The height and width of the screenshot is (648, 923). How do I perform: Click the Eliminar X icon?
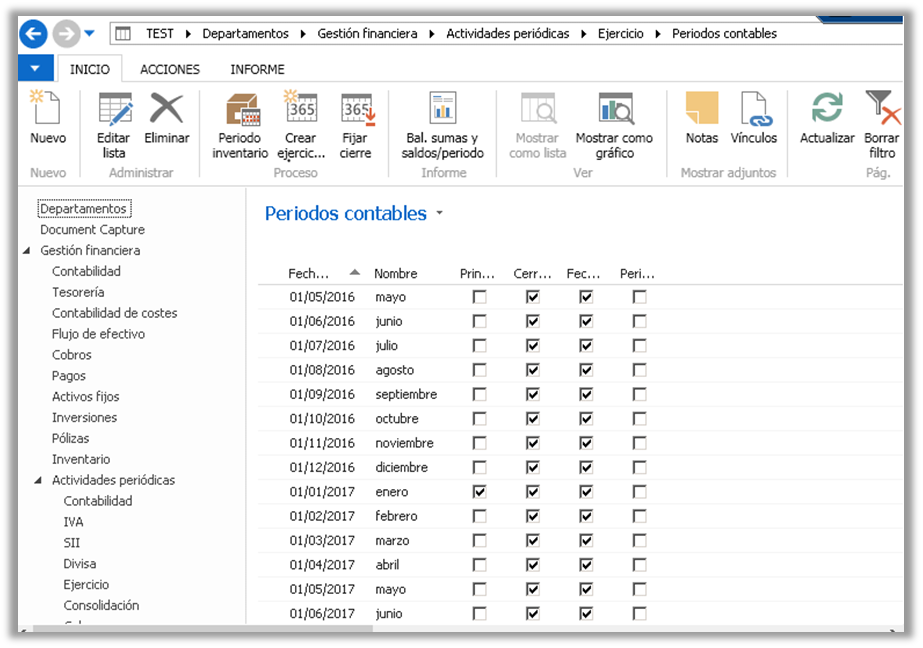(x=166, y=110)
